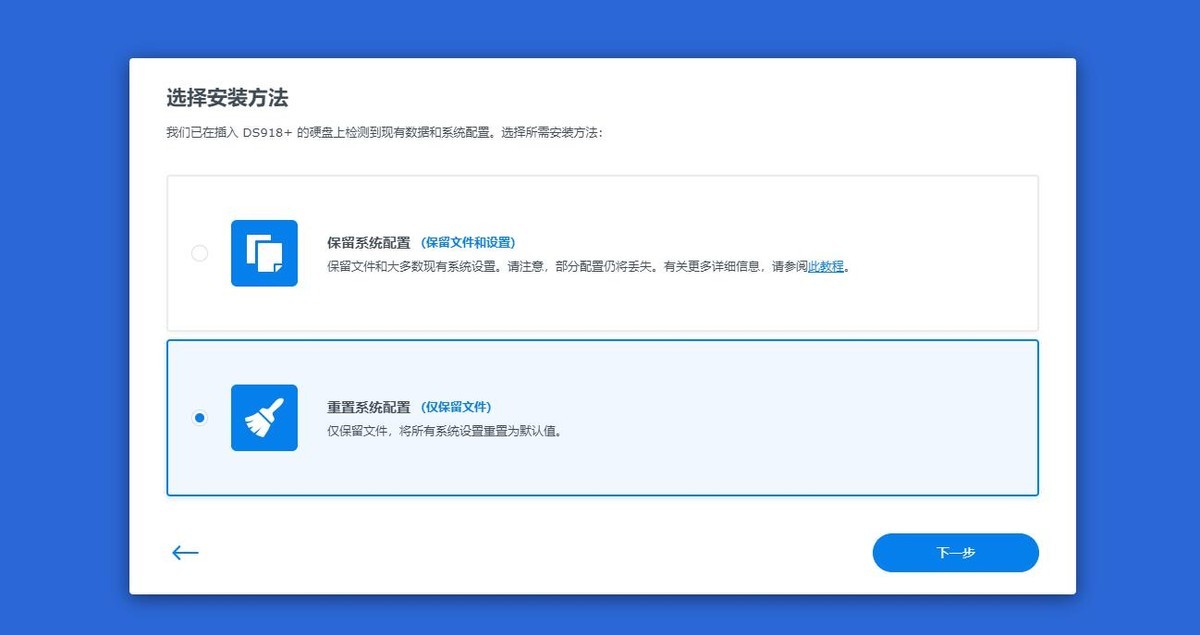This screenshot has height=635, width=1200.
Task: Click the blue (仅保留文件) label
Action: click(x=456, y=407)
